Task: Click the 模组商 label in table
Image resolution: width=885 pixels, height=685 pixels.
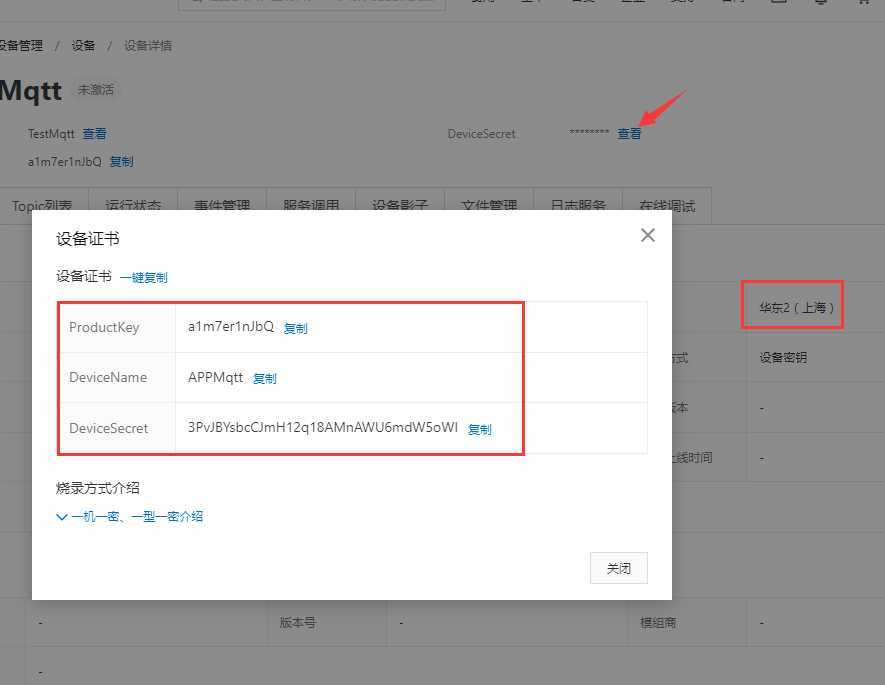Action: (x=658, y=623)
